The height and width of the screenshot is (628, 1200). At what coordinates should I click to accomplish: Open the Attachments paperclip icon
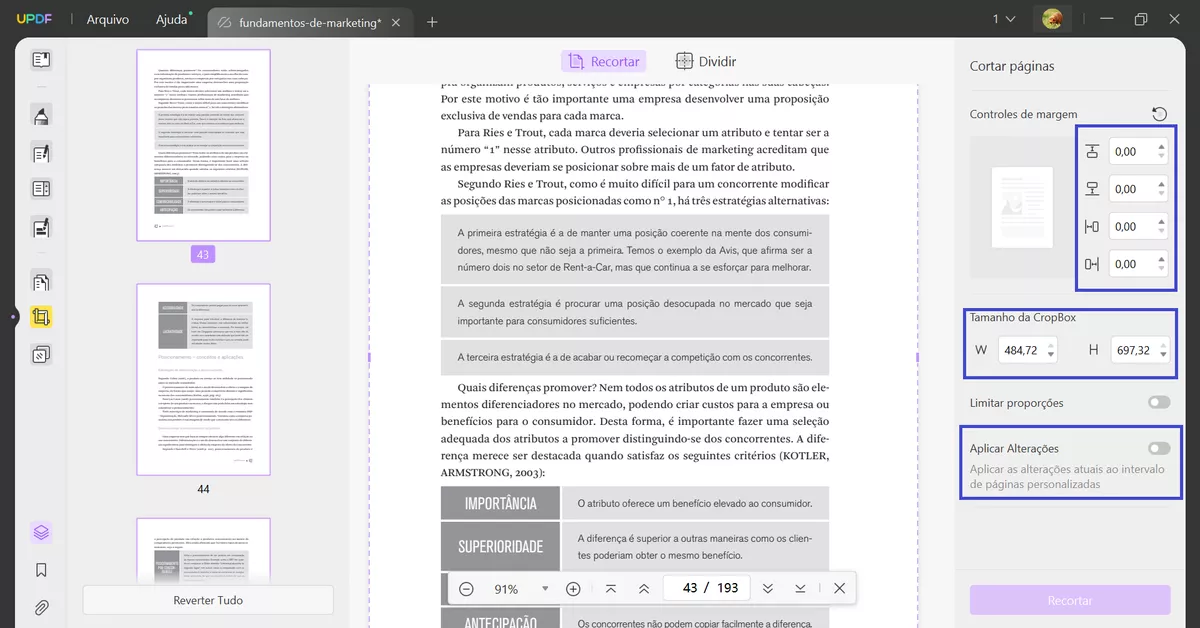40,606
